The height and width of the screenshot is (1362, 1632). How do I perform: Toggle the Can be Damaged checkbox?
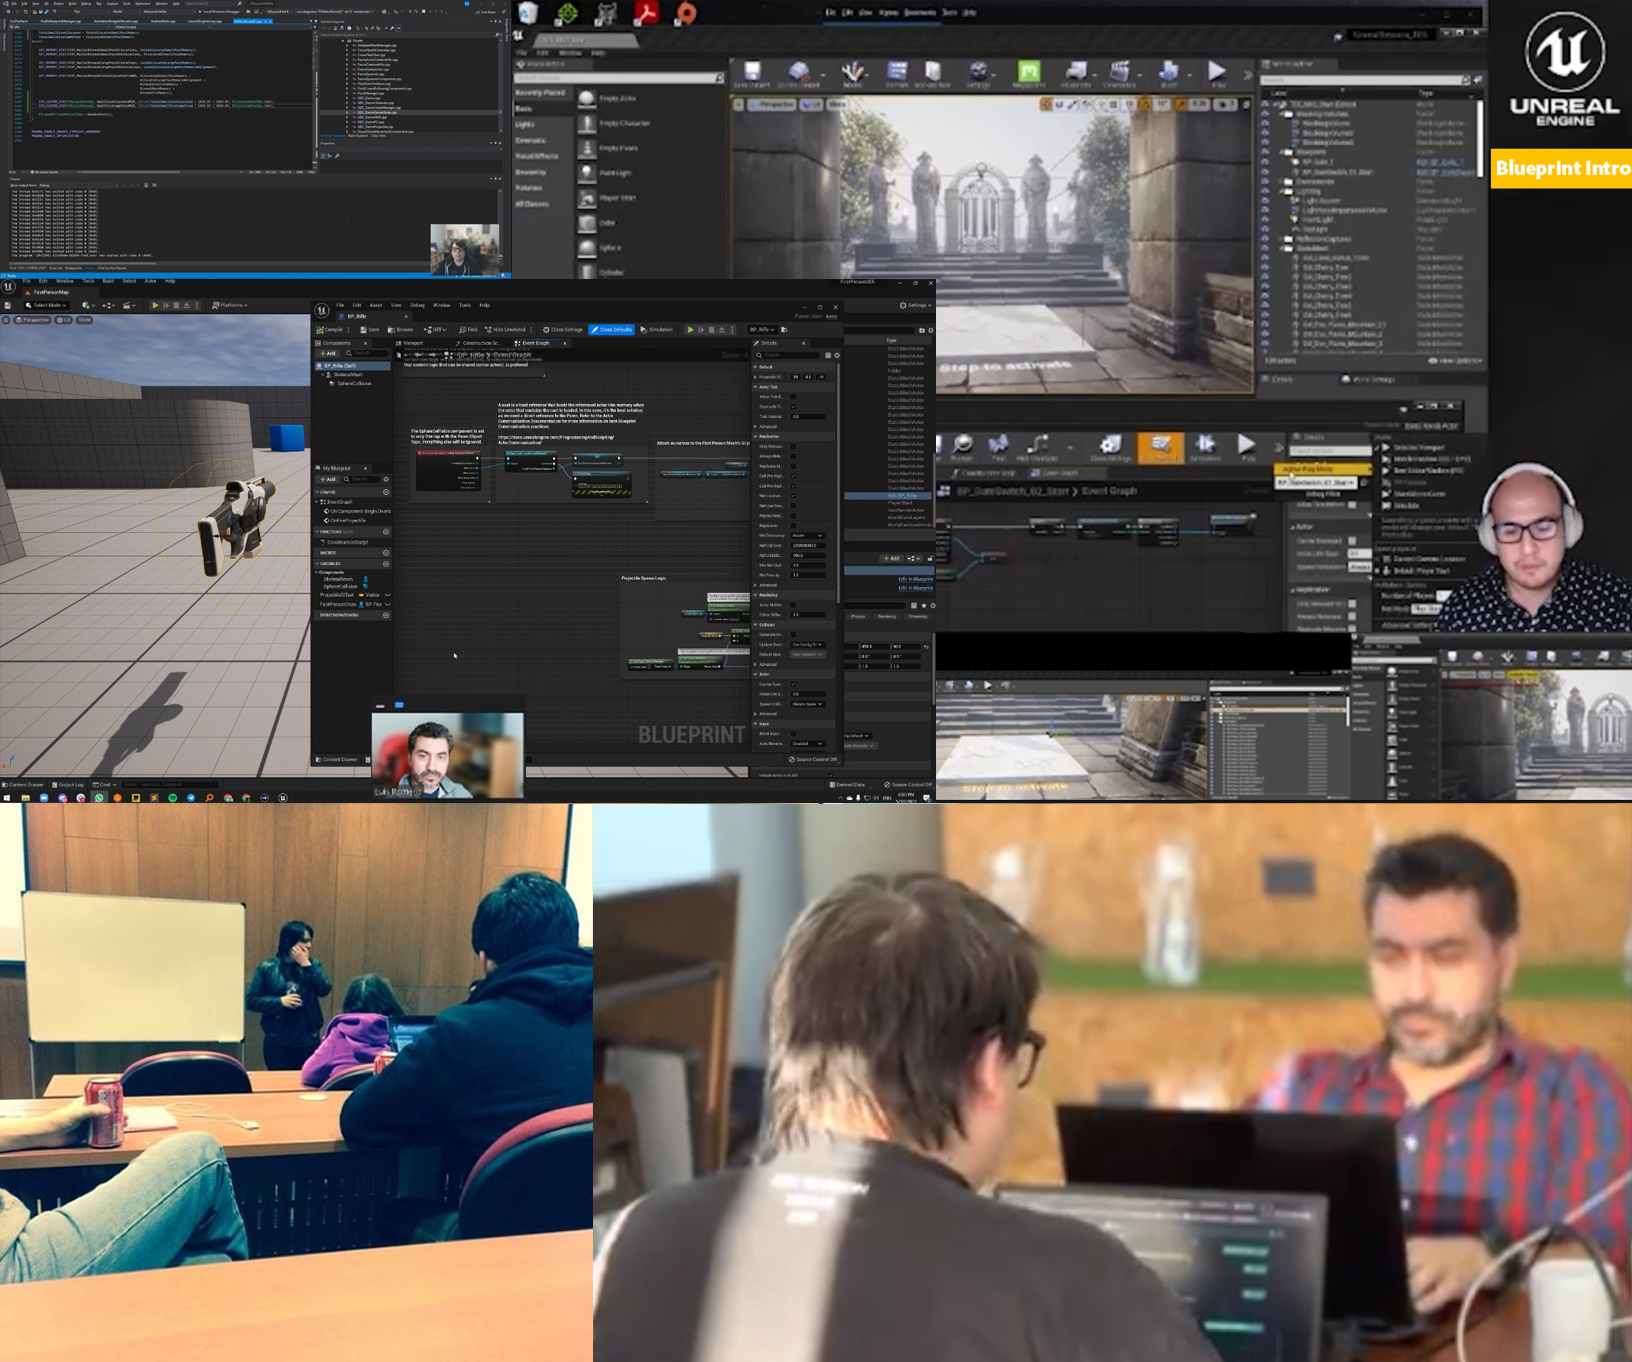coord(793,684)
